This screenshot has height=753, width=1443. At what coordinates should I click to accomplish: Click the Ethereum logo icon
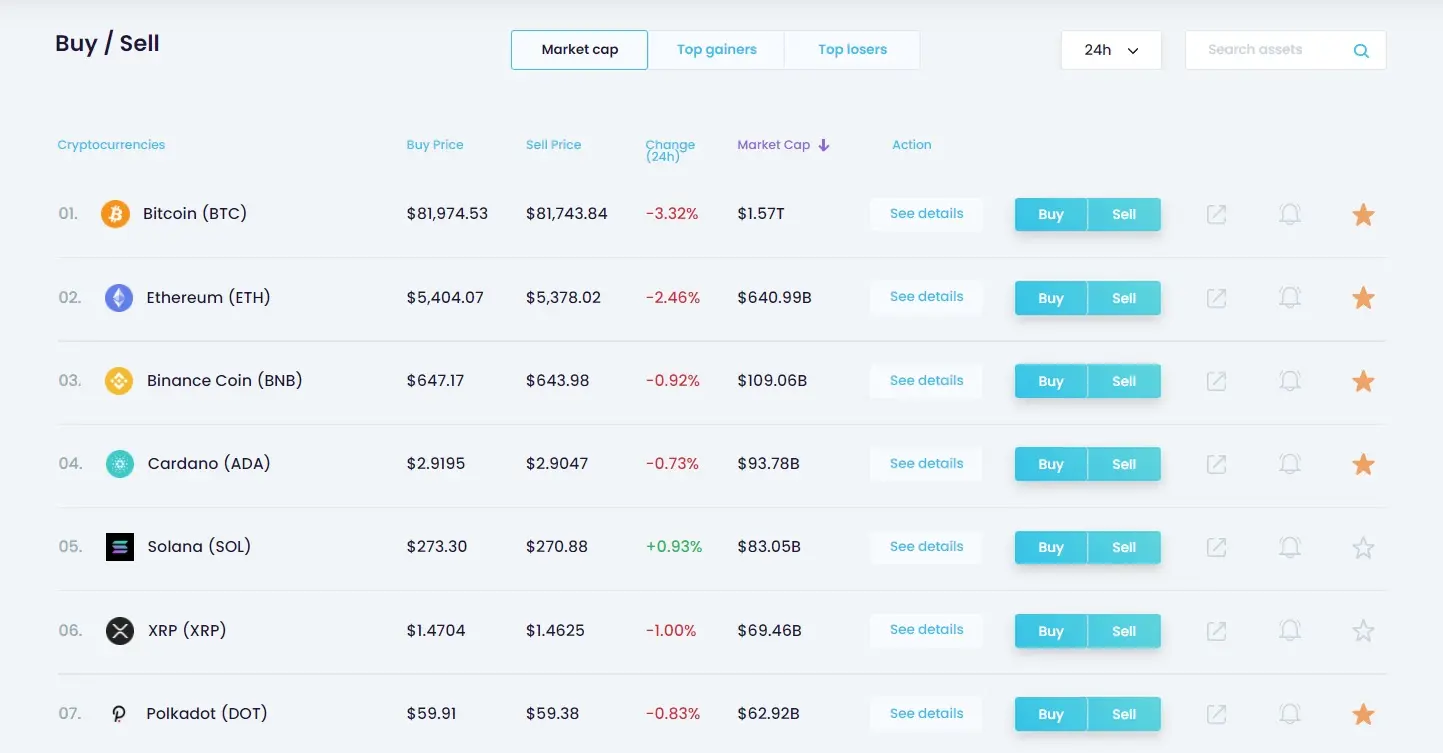(119, 298)
